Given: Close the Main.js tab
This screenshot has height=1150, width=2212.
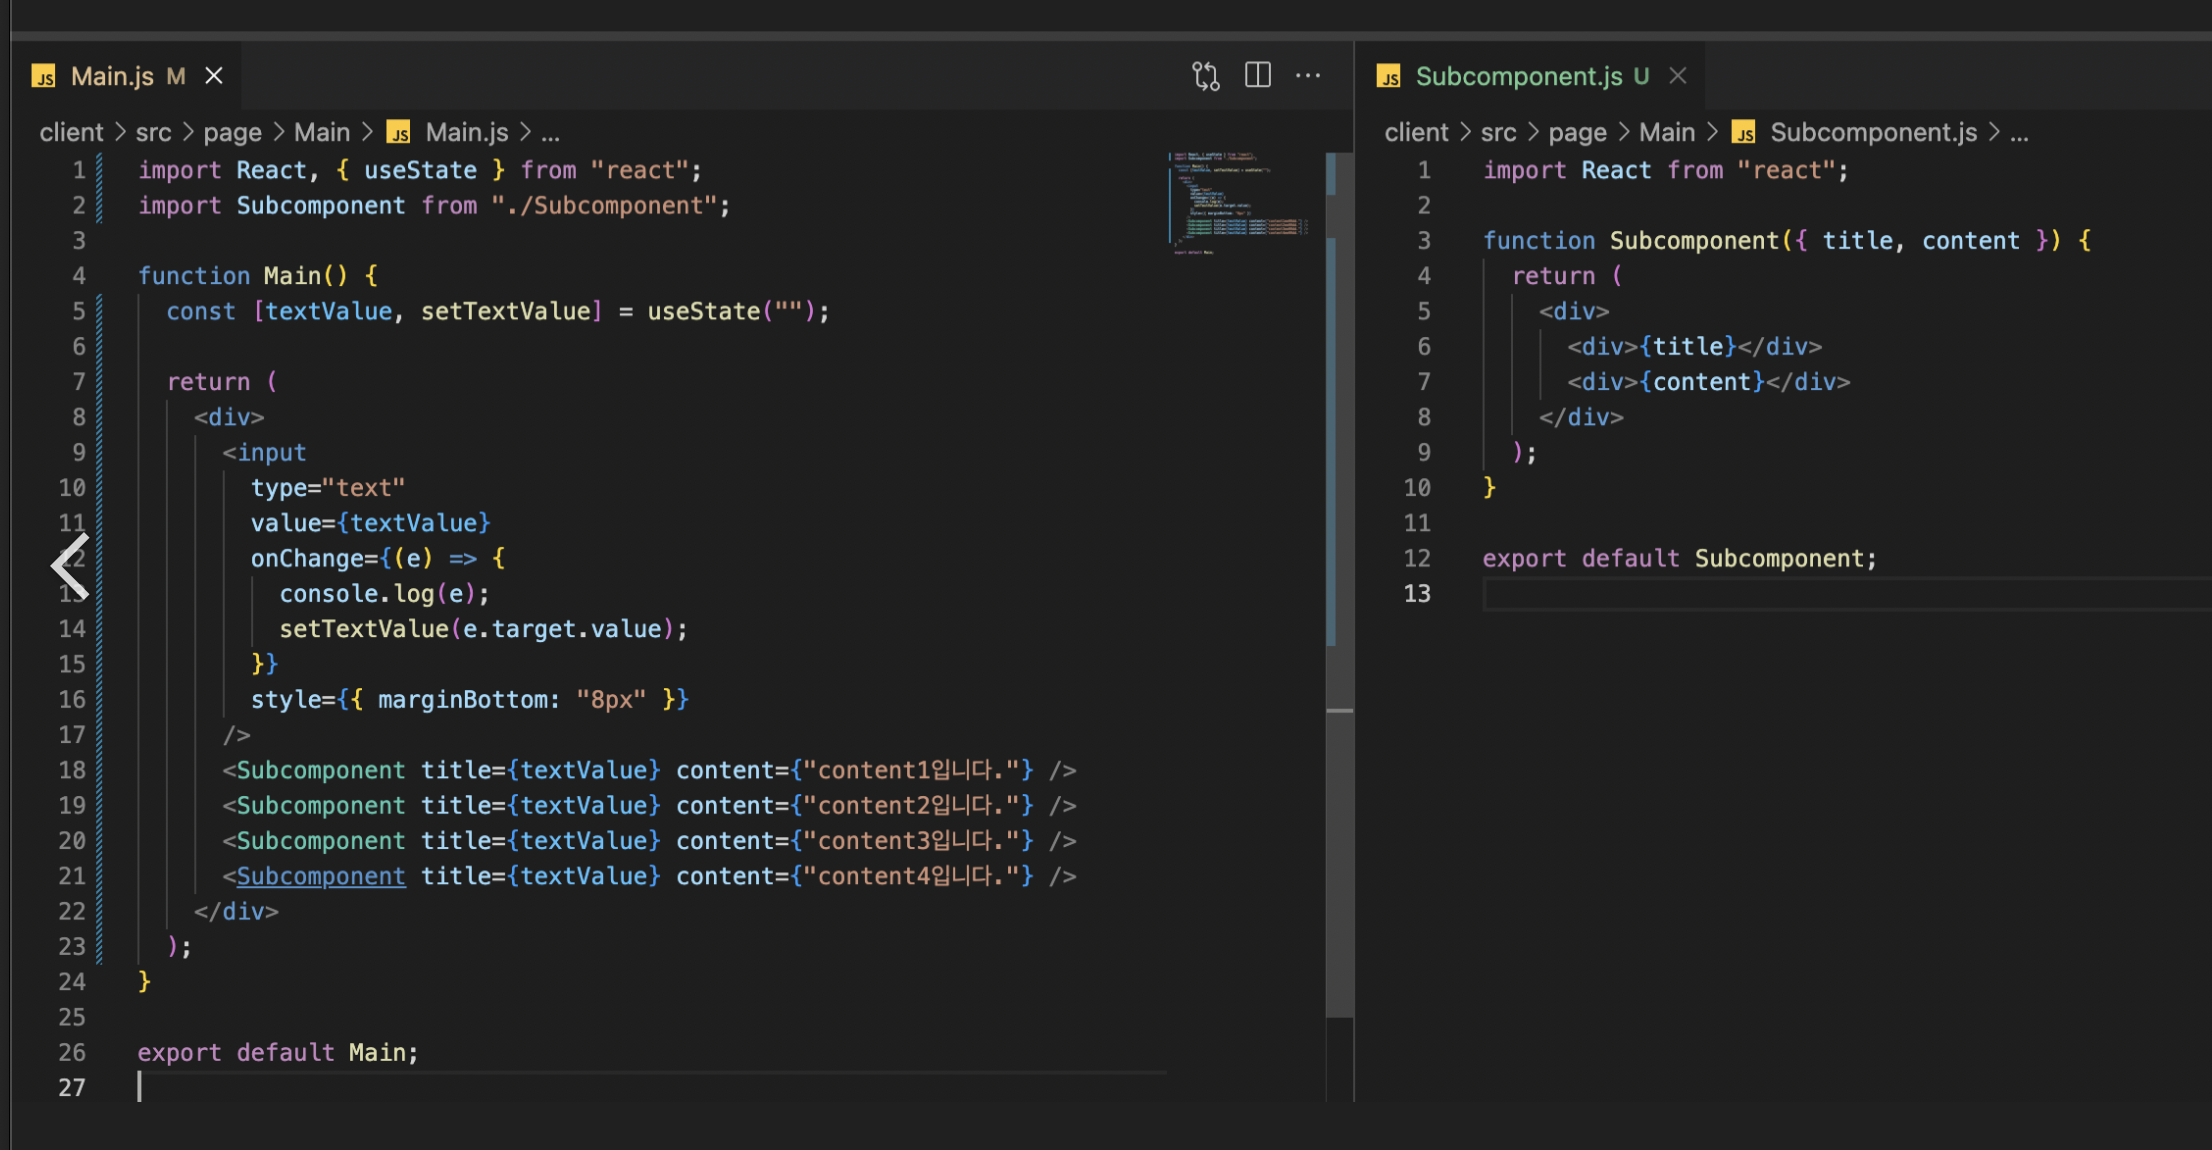Looking at the screenshot, I should pyautogui.click(x=214, y=76).
